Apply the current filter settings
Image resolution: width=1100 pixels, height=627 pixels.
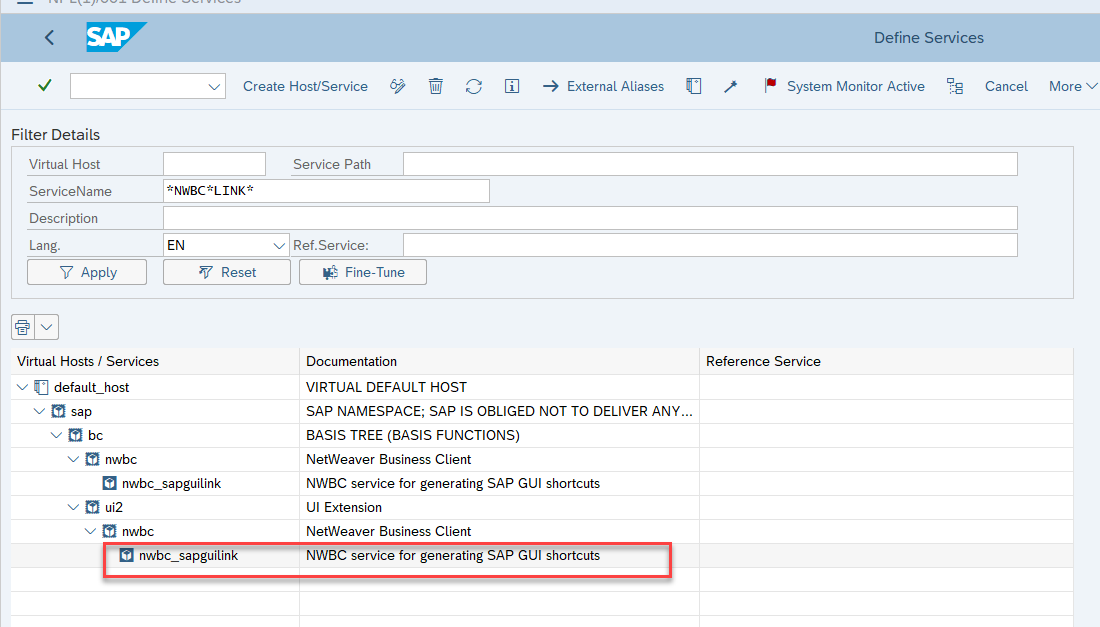point(86,271)
